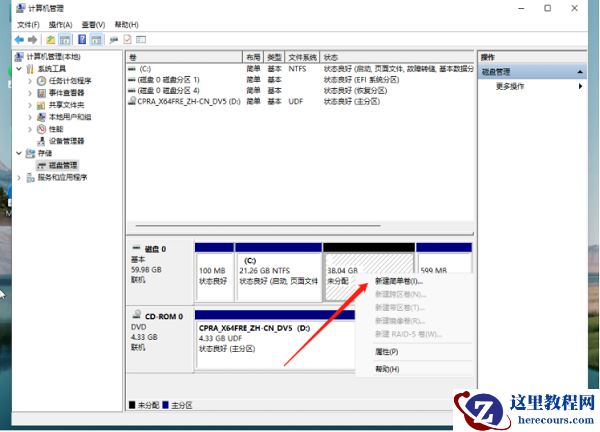
Task: Sort by the 类型 column header
Action: [274, 57]
